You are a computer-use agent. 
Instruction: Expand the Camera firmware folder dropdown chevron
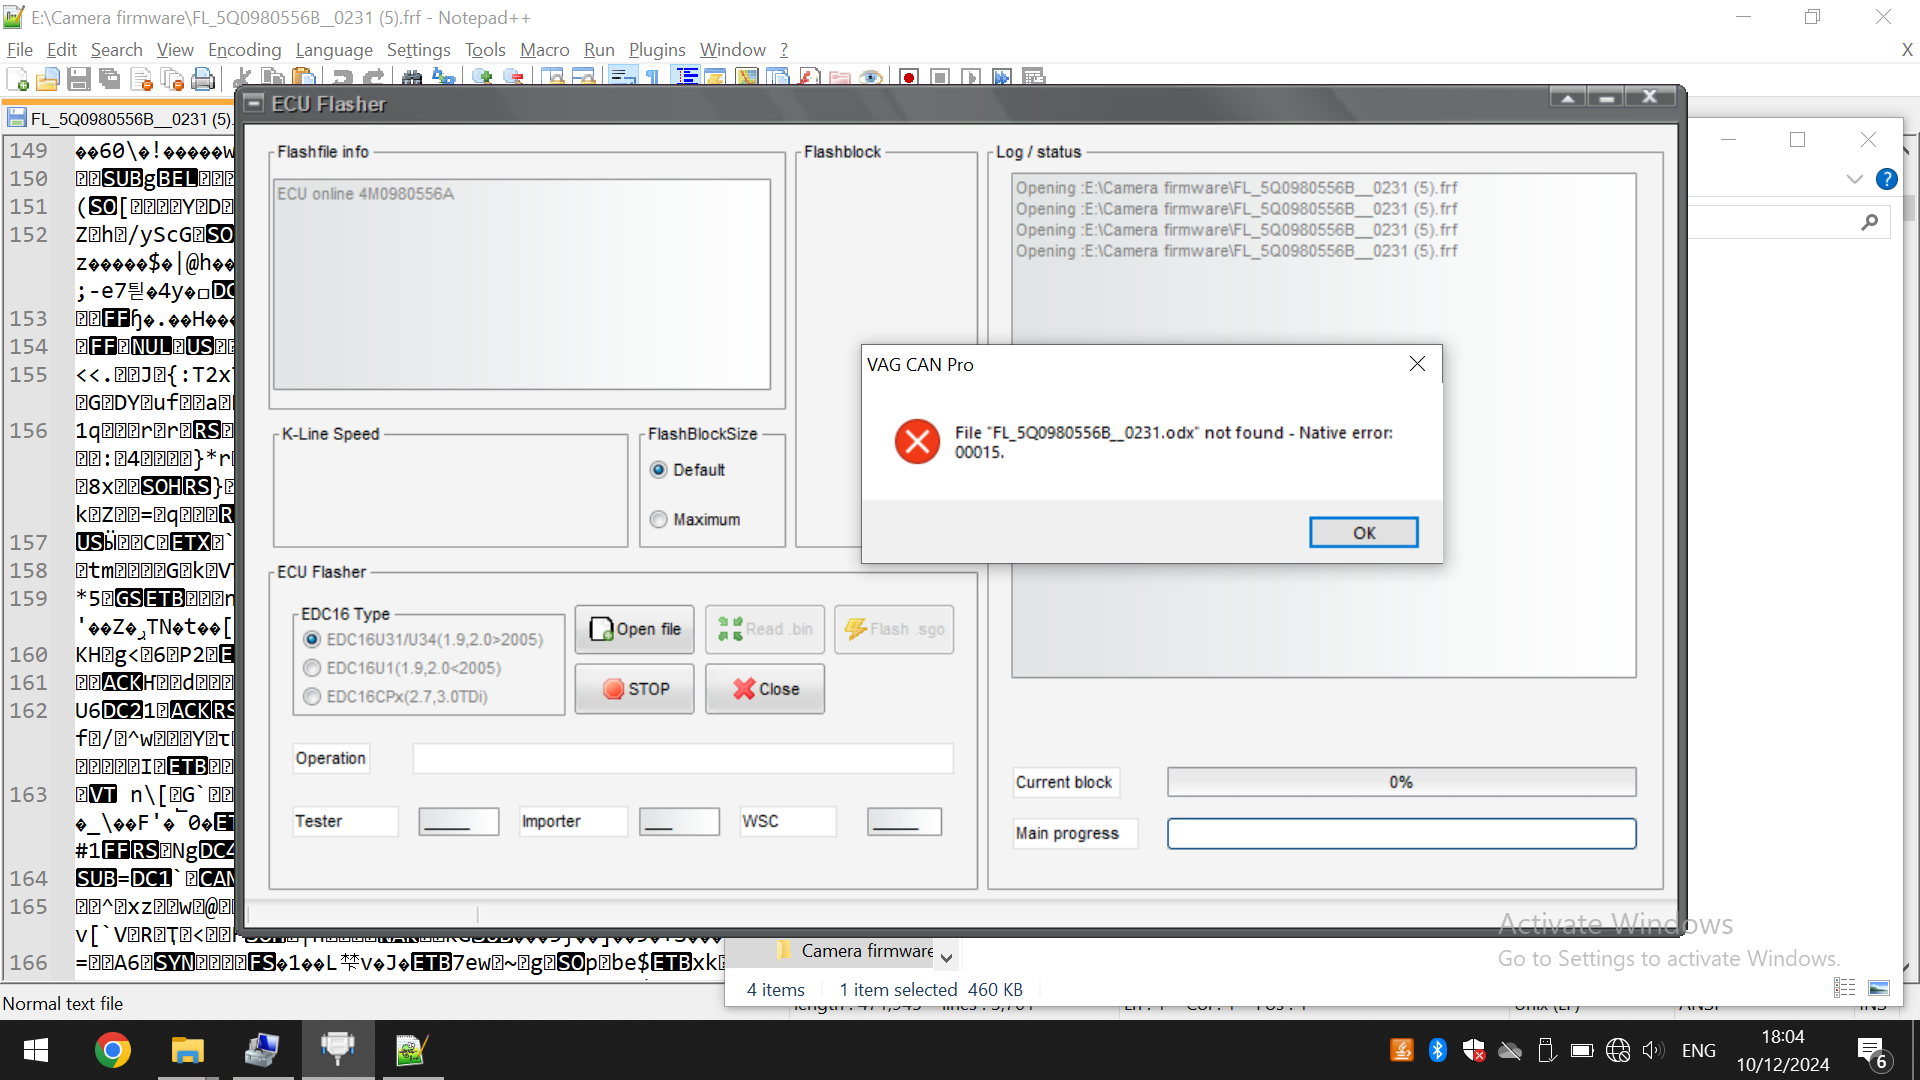[x=946, y=958]
